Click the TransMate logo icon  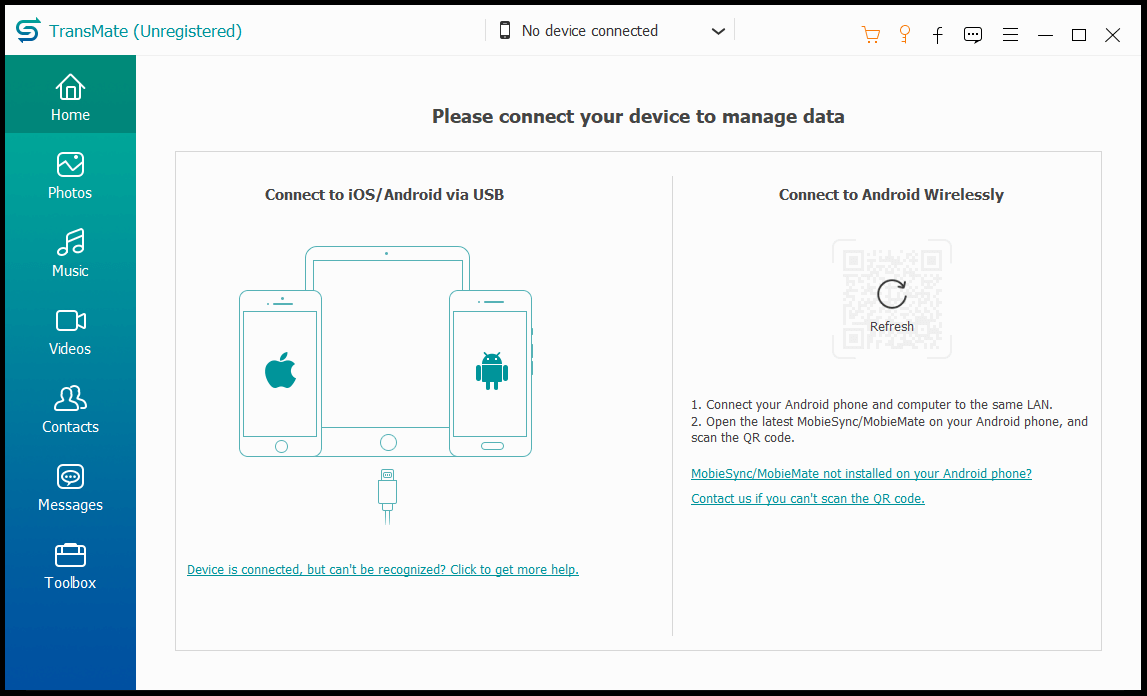[28, 31]
